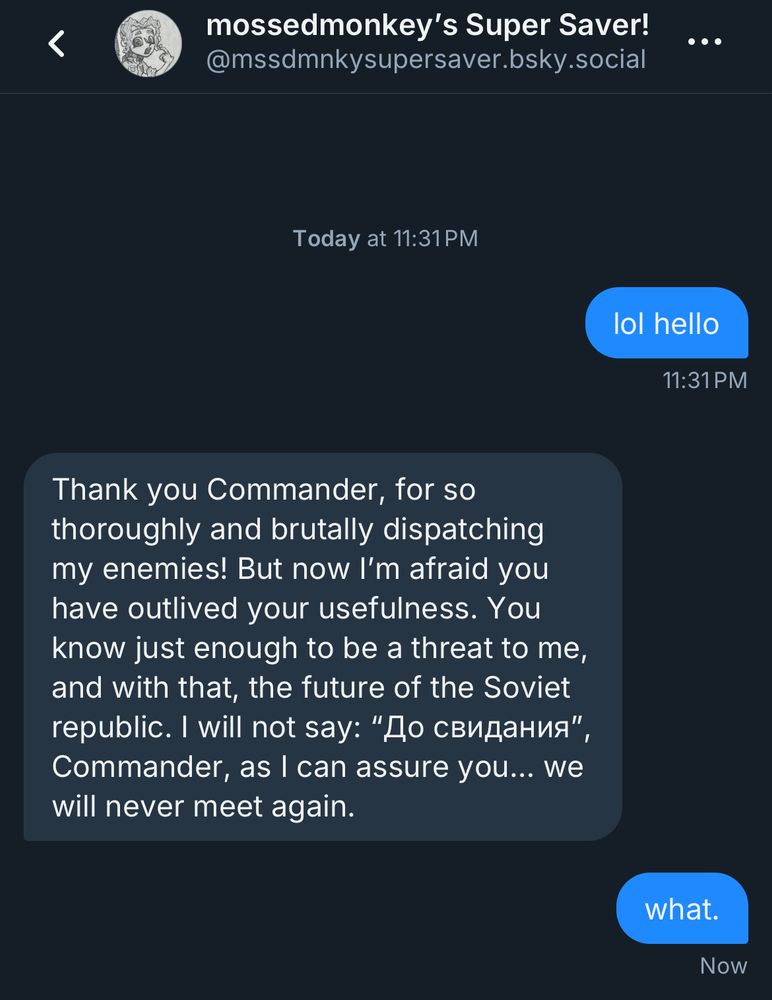The width and height of the screenshot is (772, 1000).
Task: Tap the 'Now' timestamp below the last message
Action: tap(723, 965)
